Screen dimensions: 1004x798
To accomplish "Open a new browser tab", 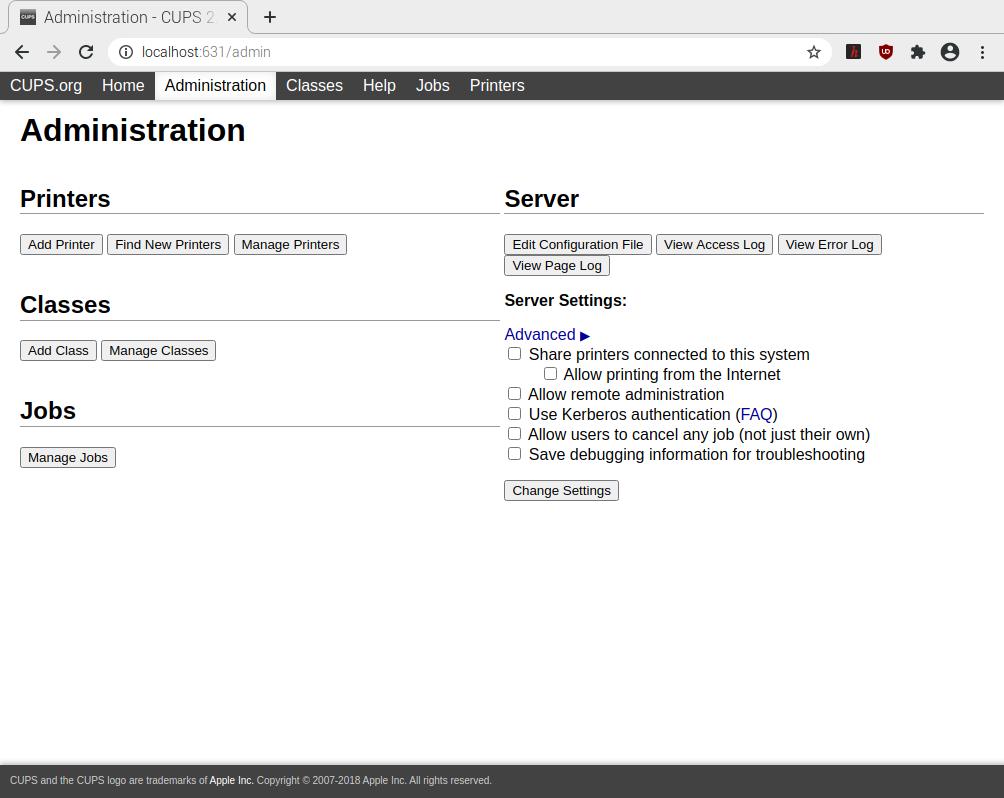I will tap(270, 17).
